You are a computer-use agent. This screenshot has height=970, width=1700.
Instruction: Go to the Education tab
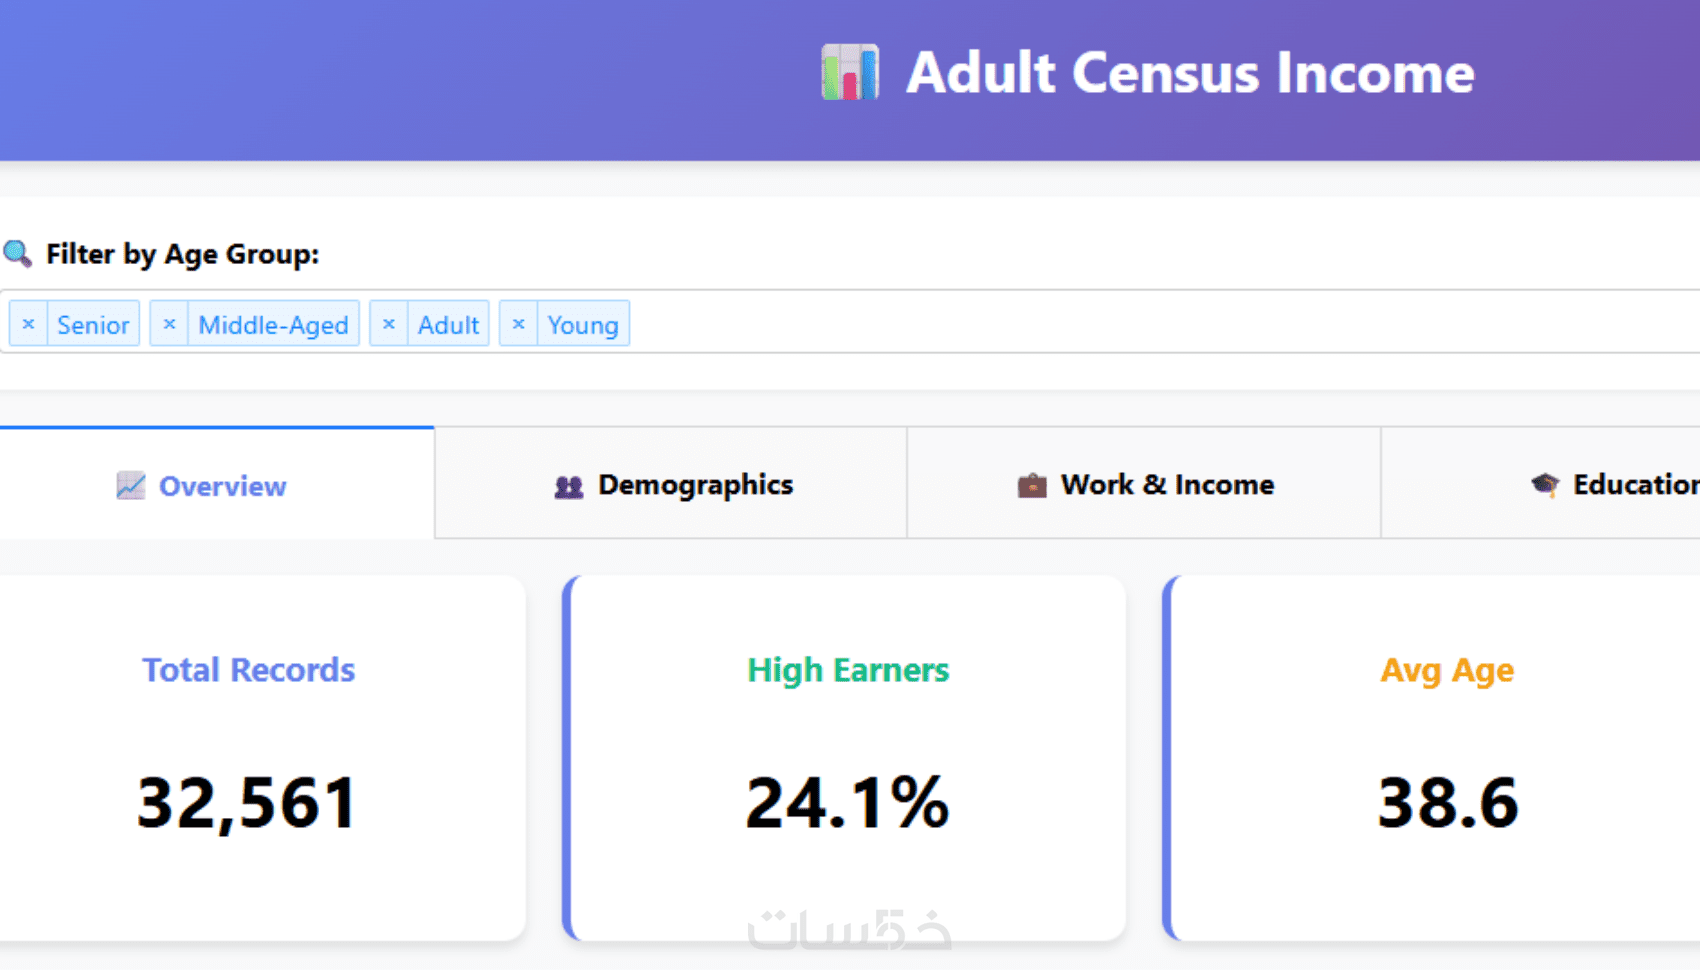(x=1620, y=485)
